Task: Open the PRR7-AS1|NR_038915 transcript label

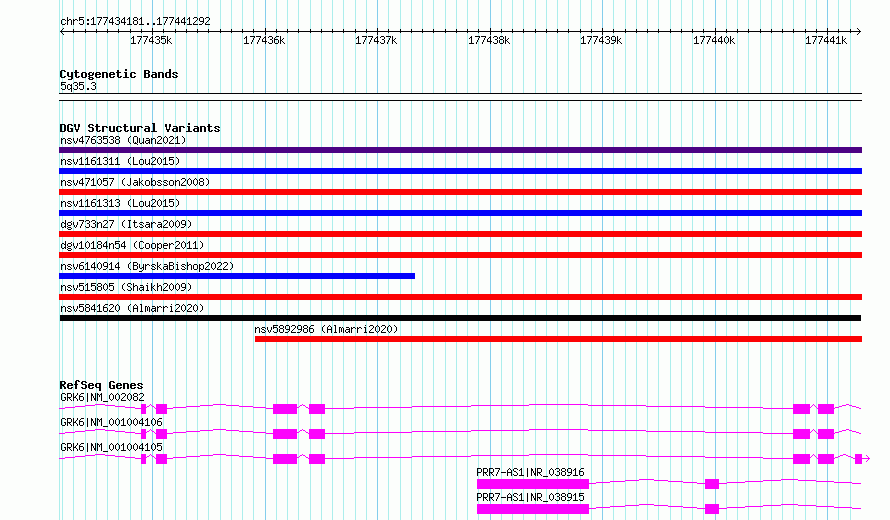Action: (530, 497)
